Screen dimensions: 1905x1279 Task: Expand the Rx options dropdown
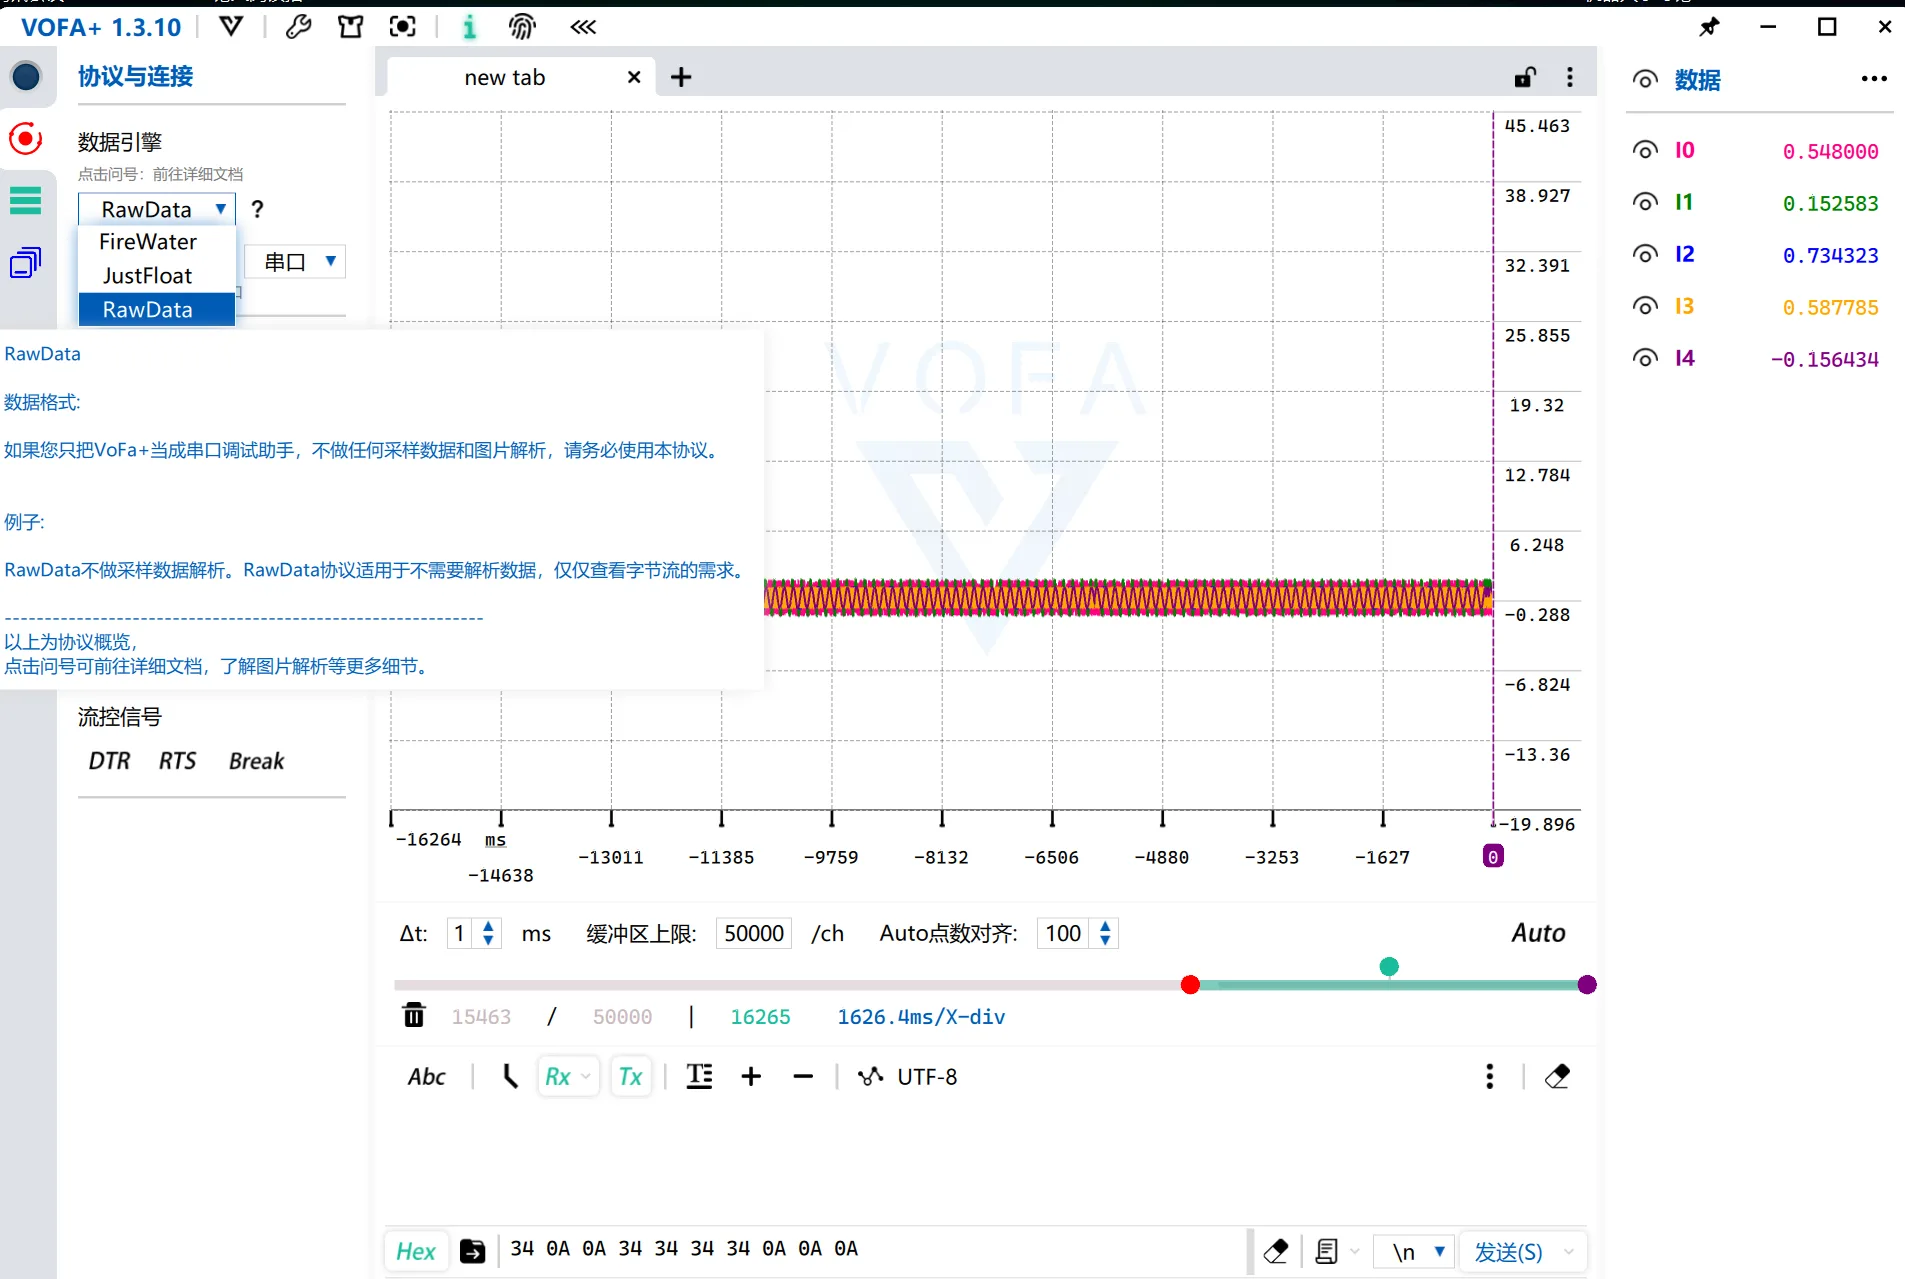click(585, 1077)
